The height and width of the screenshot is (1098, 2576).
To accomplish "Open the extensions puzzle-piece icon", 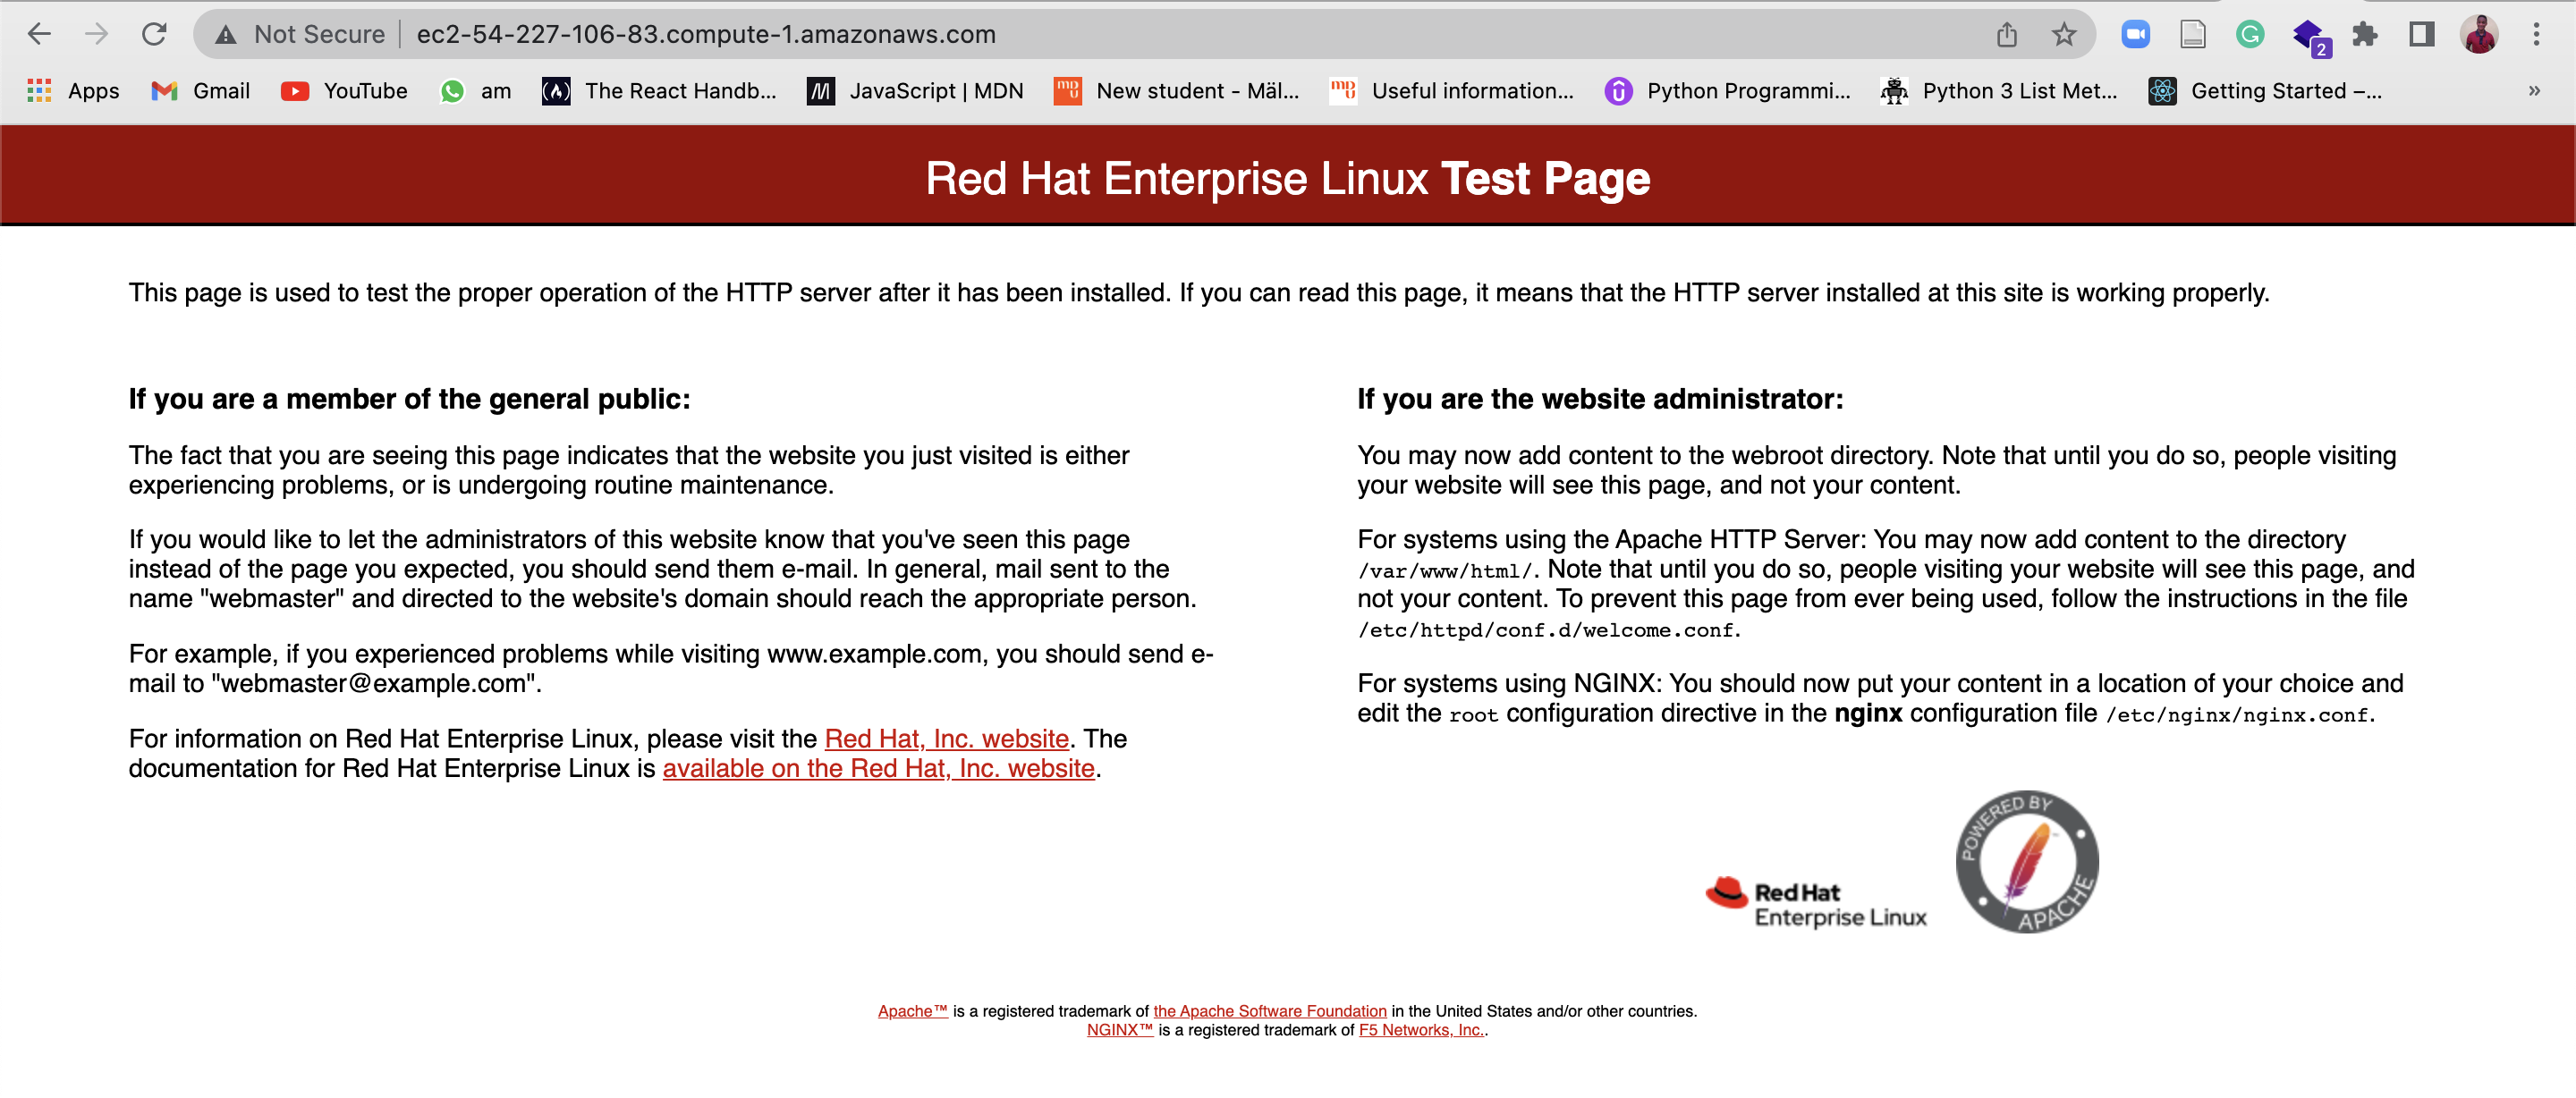I will tap(2364, 33).
